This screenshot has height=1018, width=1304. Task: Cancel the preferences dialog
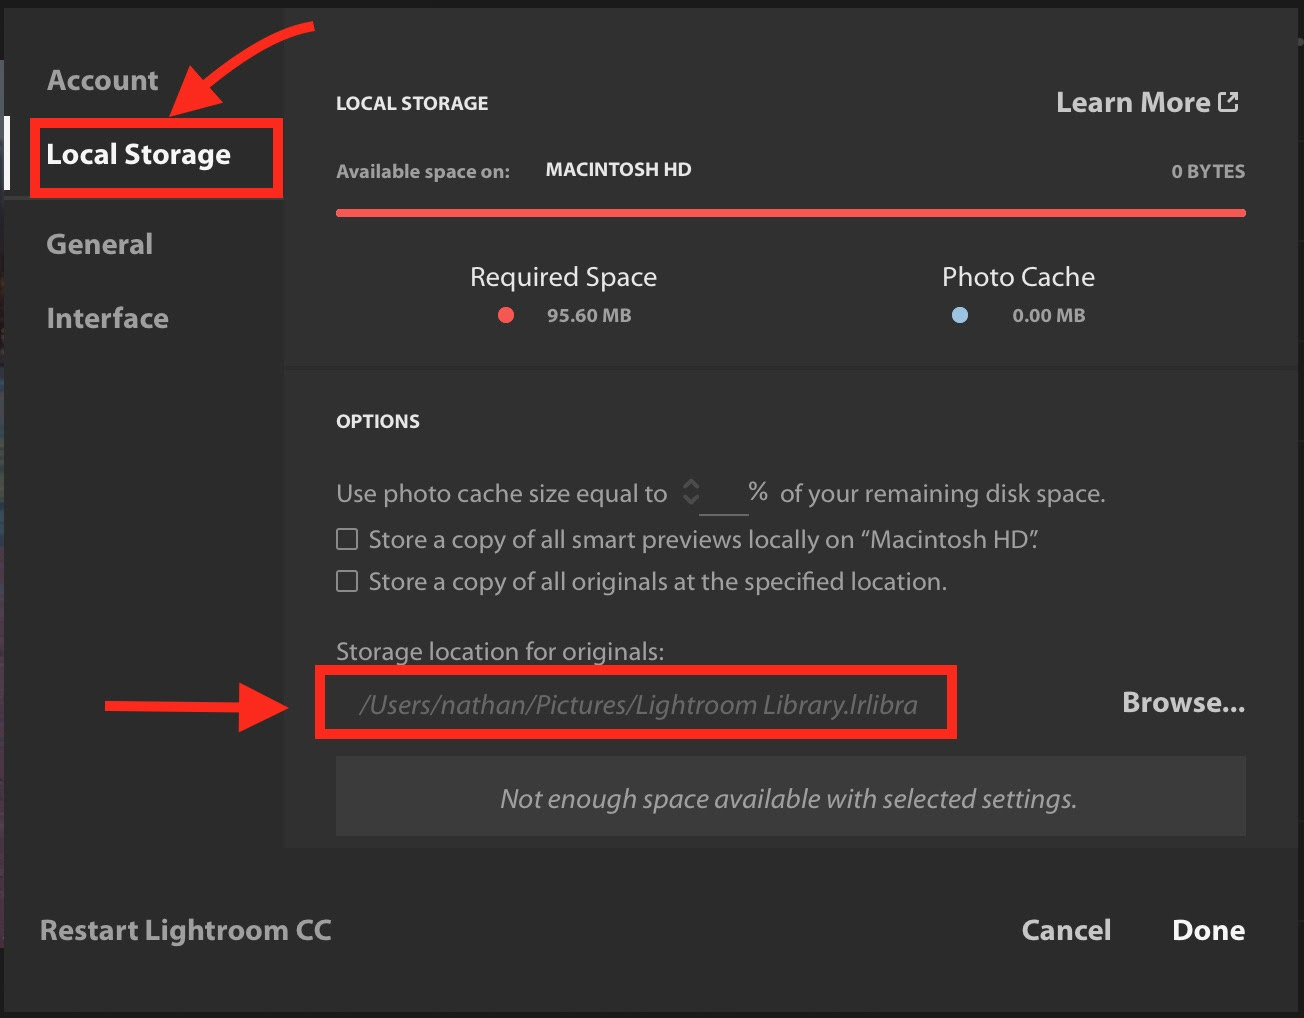[1066, 930]
